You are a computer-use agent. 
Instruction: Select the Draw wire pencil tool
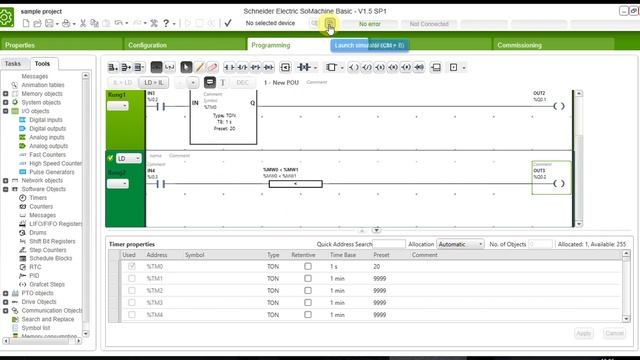click(x=199, y=67)
